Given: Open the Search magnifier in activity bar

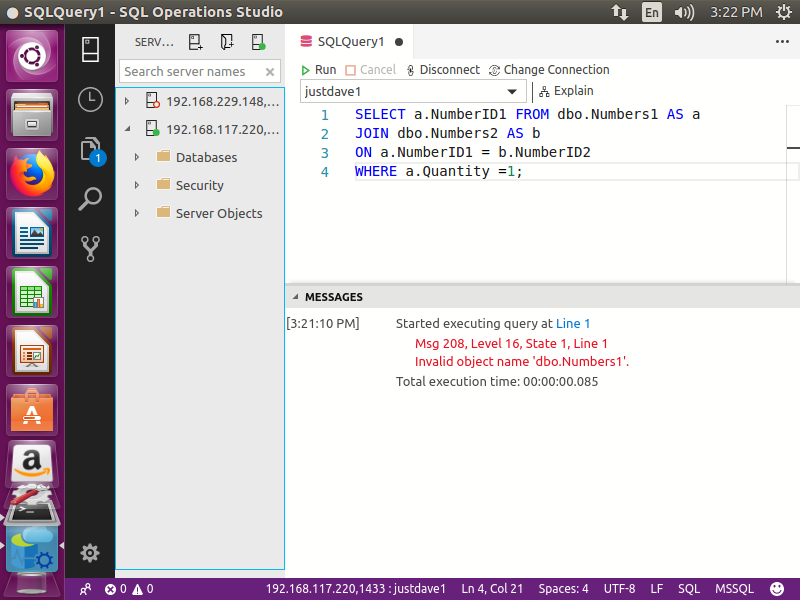Looking at the screenshot, I should click(x=90, y=198).
